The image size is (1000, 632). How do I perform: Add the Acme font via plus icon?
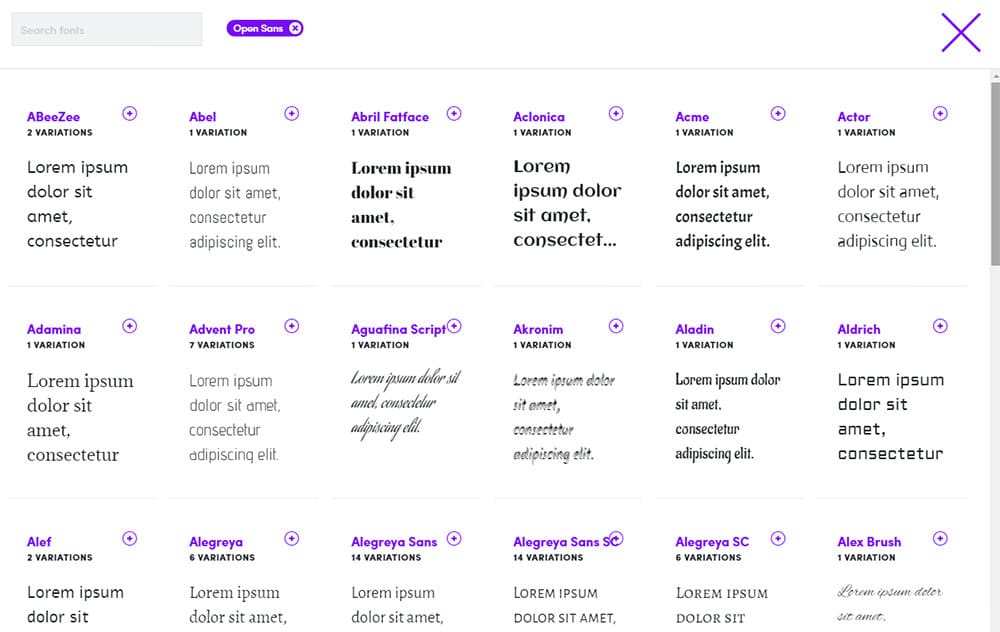pos(778,114)
